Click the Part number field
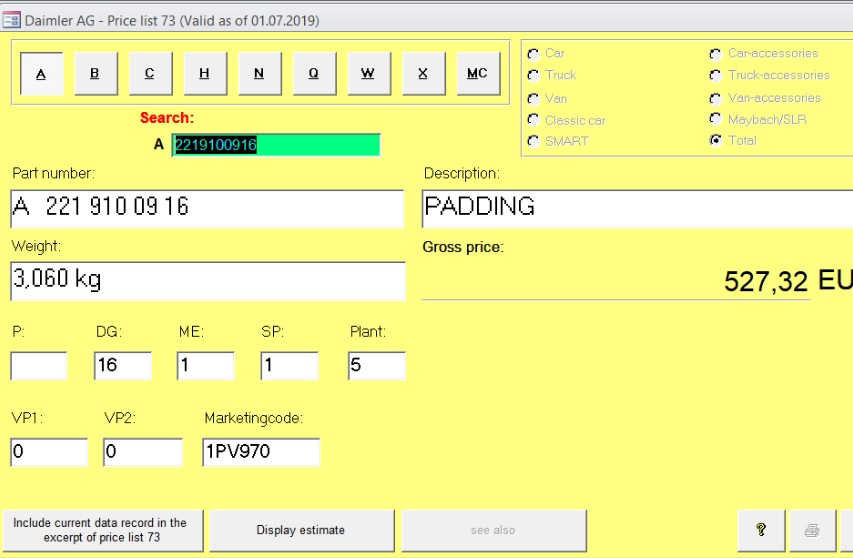This screenshot has width=853, height=558. 207,208
